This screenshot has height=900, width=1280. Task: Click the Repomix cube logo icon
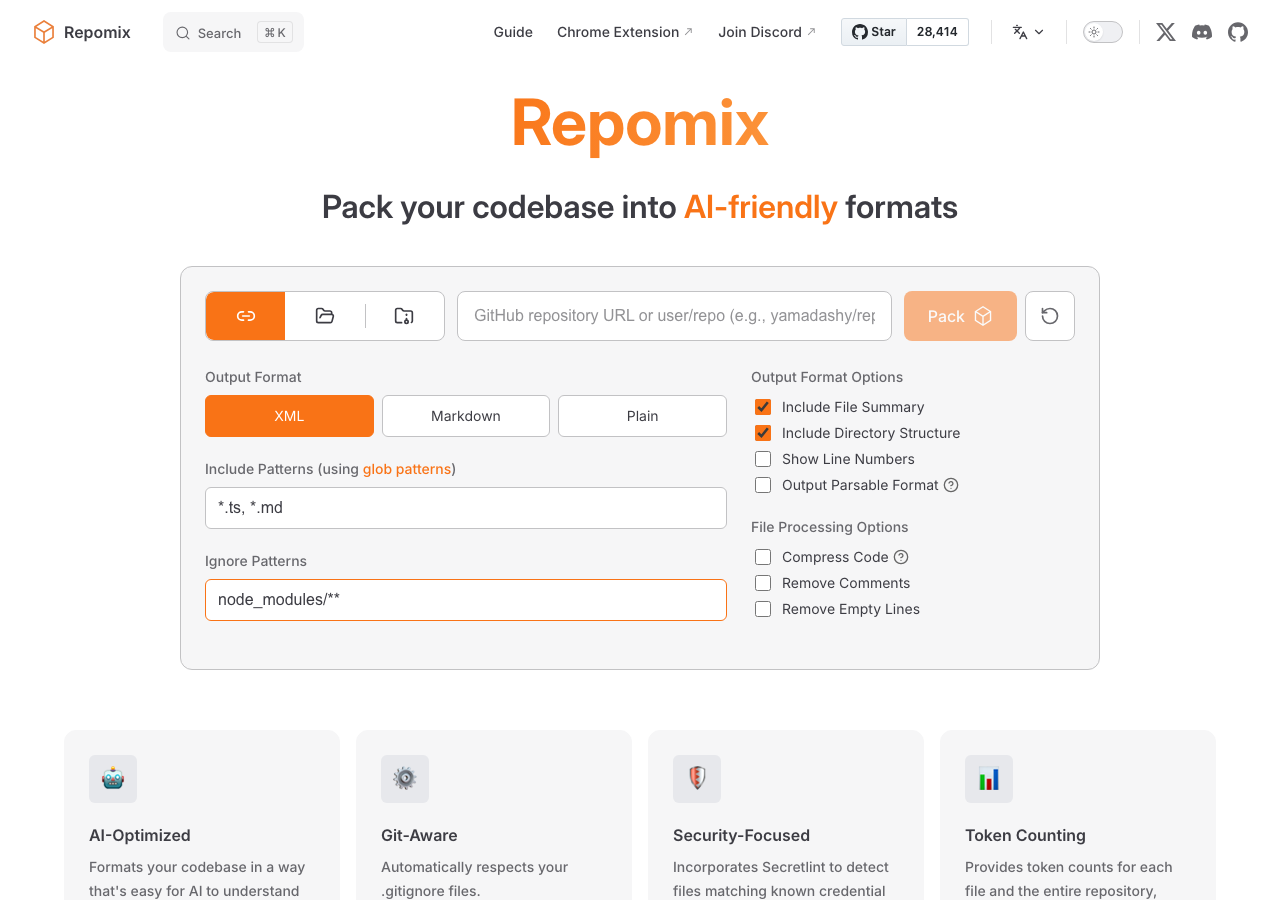[44, 32]
